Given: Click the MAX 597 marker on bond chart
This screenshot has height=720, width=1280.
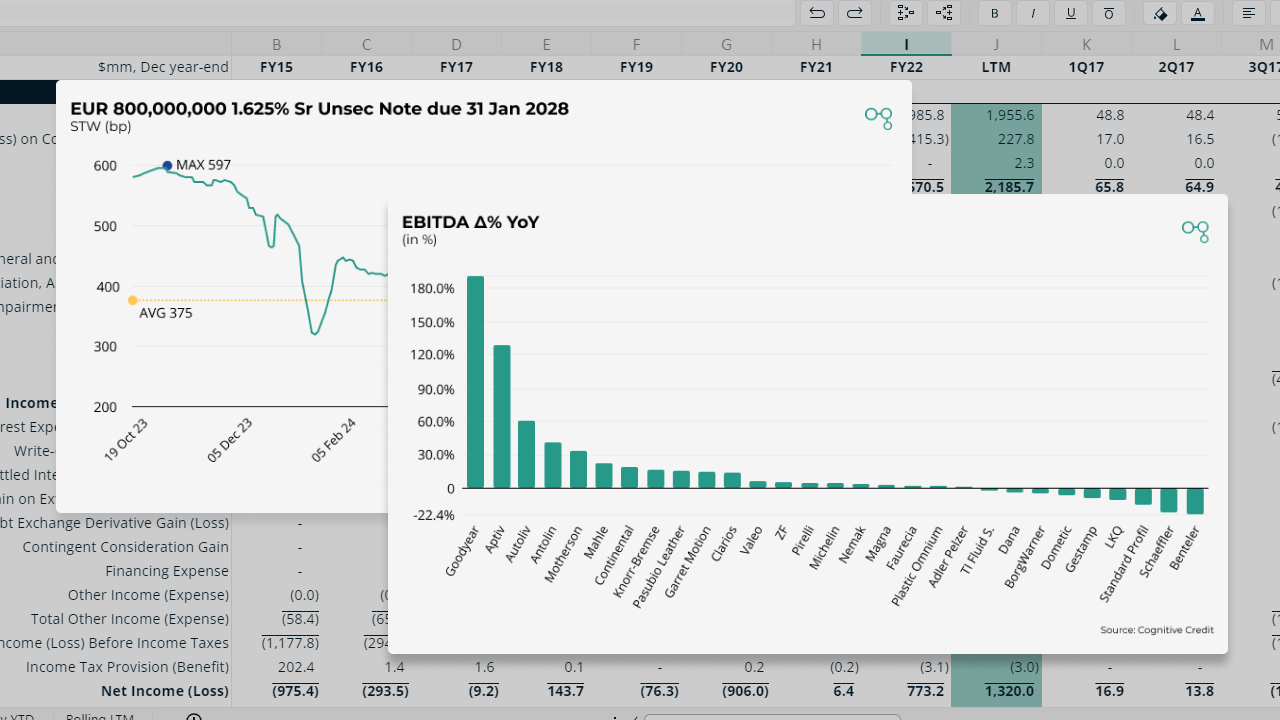Looking at the screenshot, I should 167,165.
